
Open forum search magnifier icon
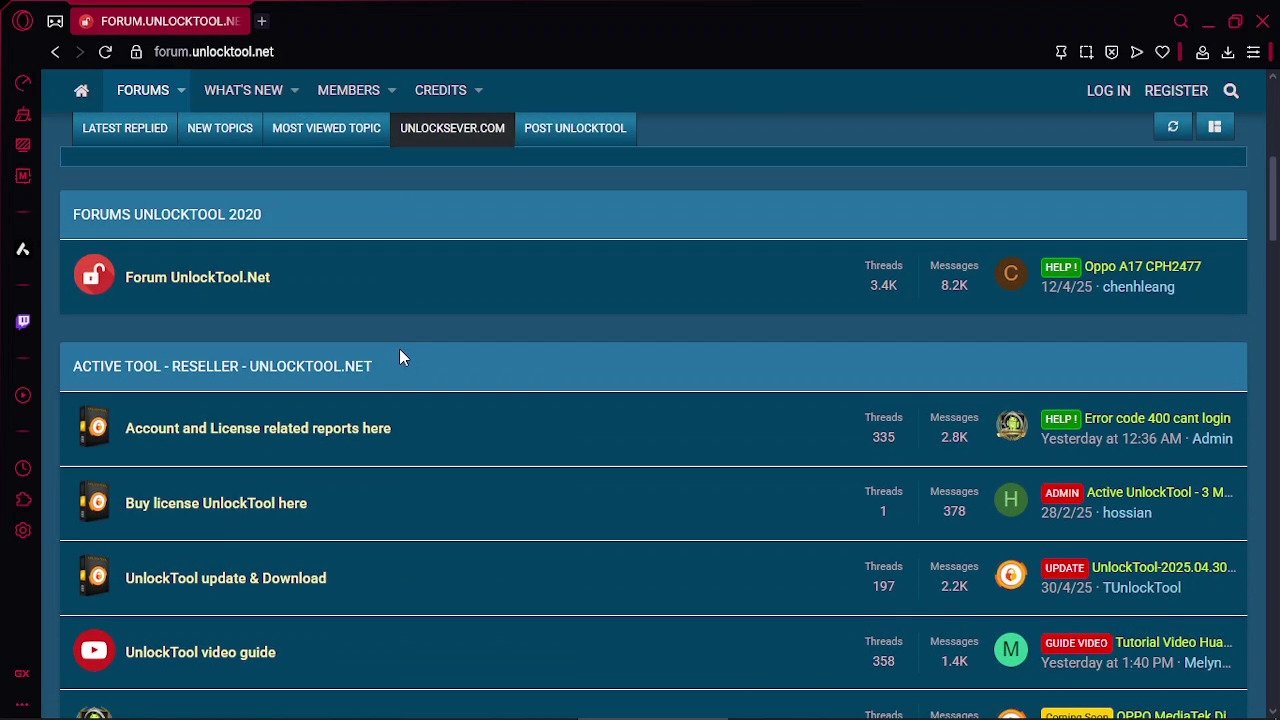pyautogui.click(x=1231, y=91)
